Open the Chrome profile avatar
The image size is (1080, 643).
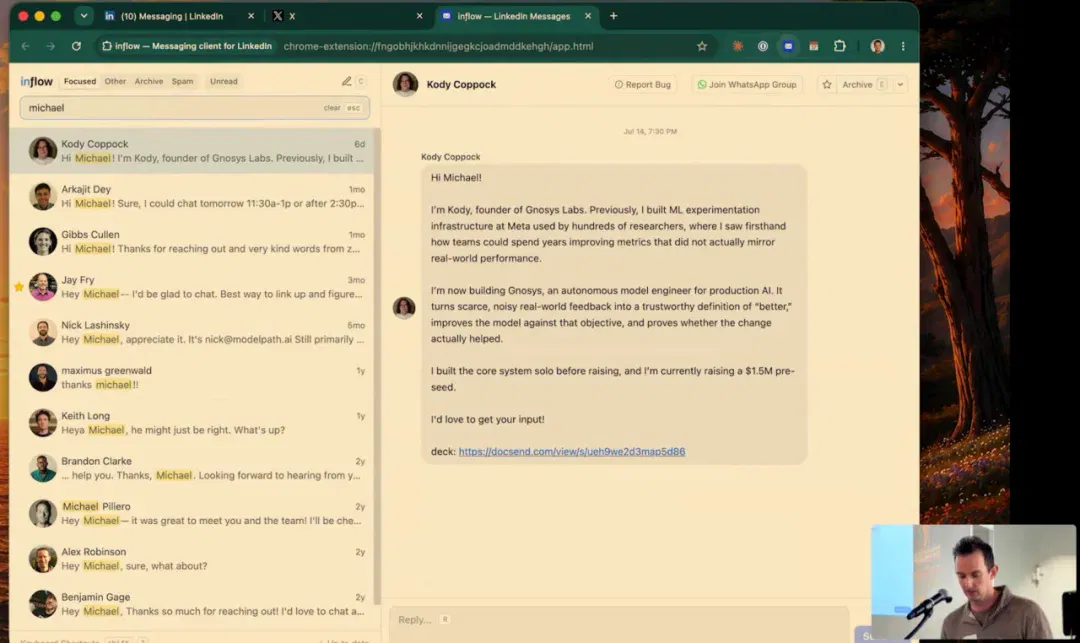878,46
